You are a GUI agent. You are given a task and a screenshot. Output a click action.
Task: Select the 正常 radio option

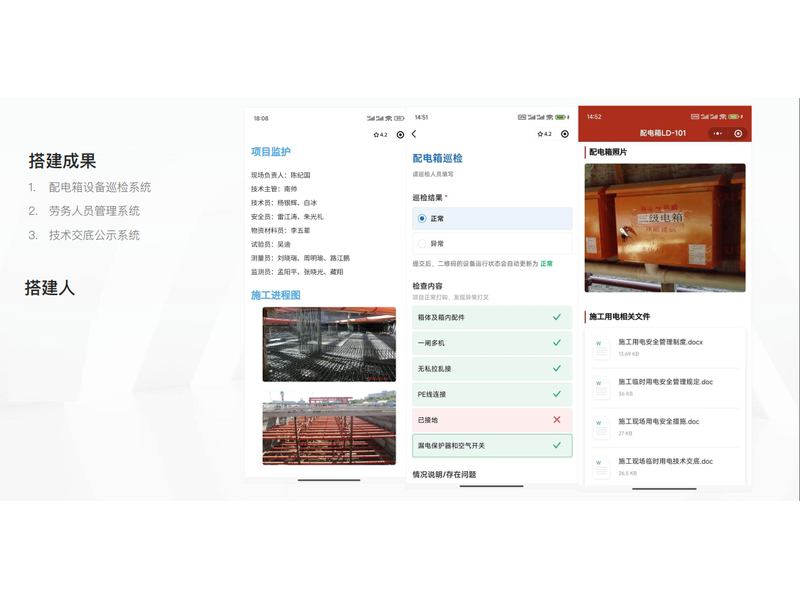pos(423,218)
